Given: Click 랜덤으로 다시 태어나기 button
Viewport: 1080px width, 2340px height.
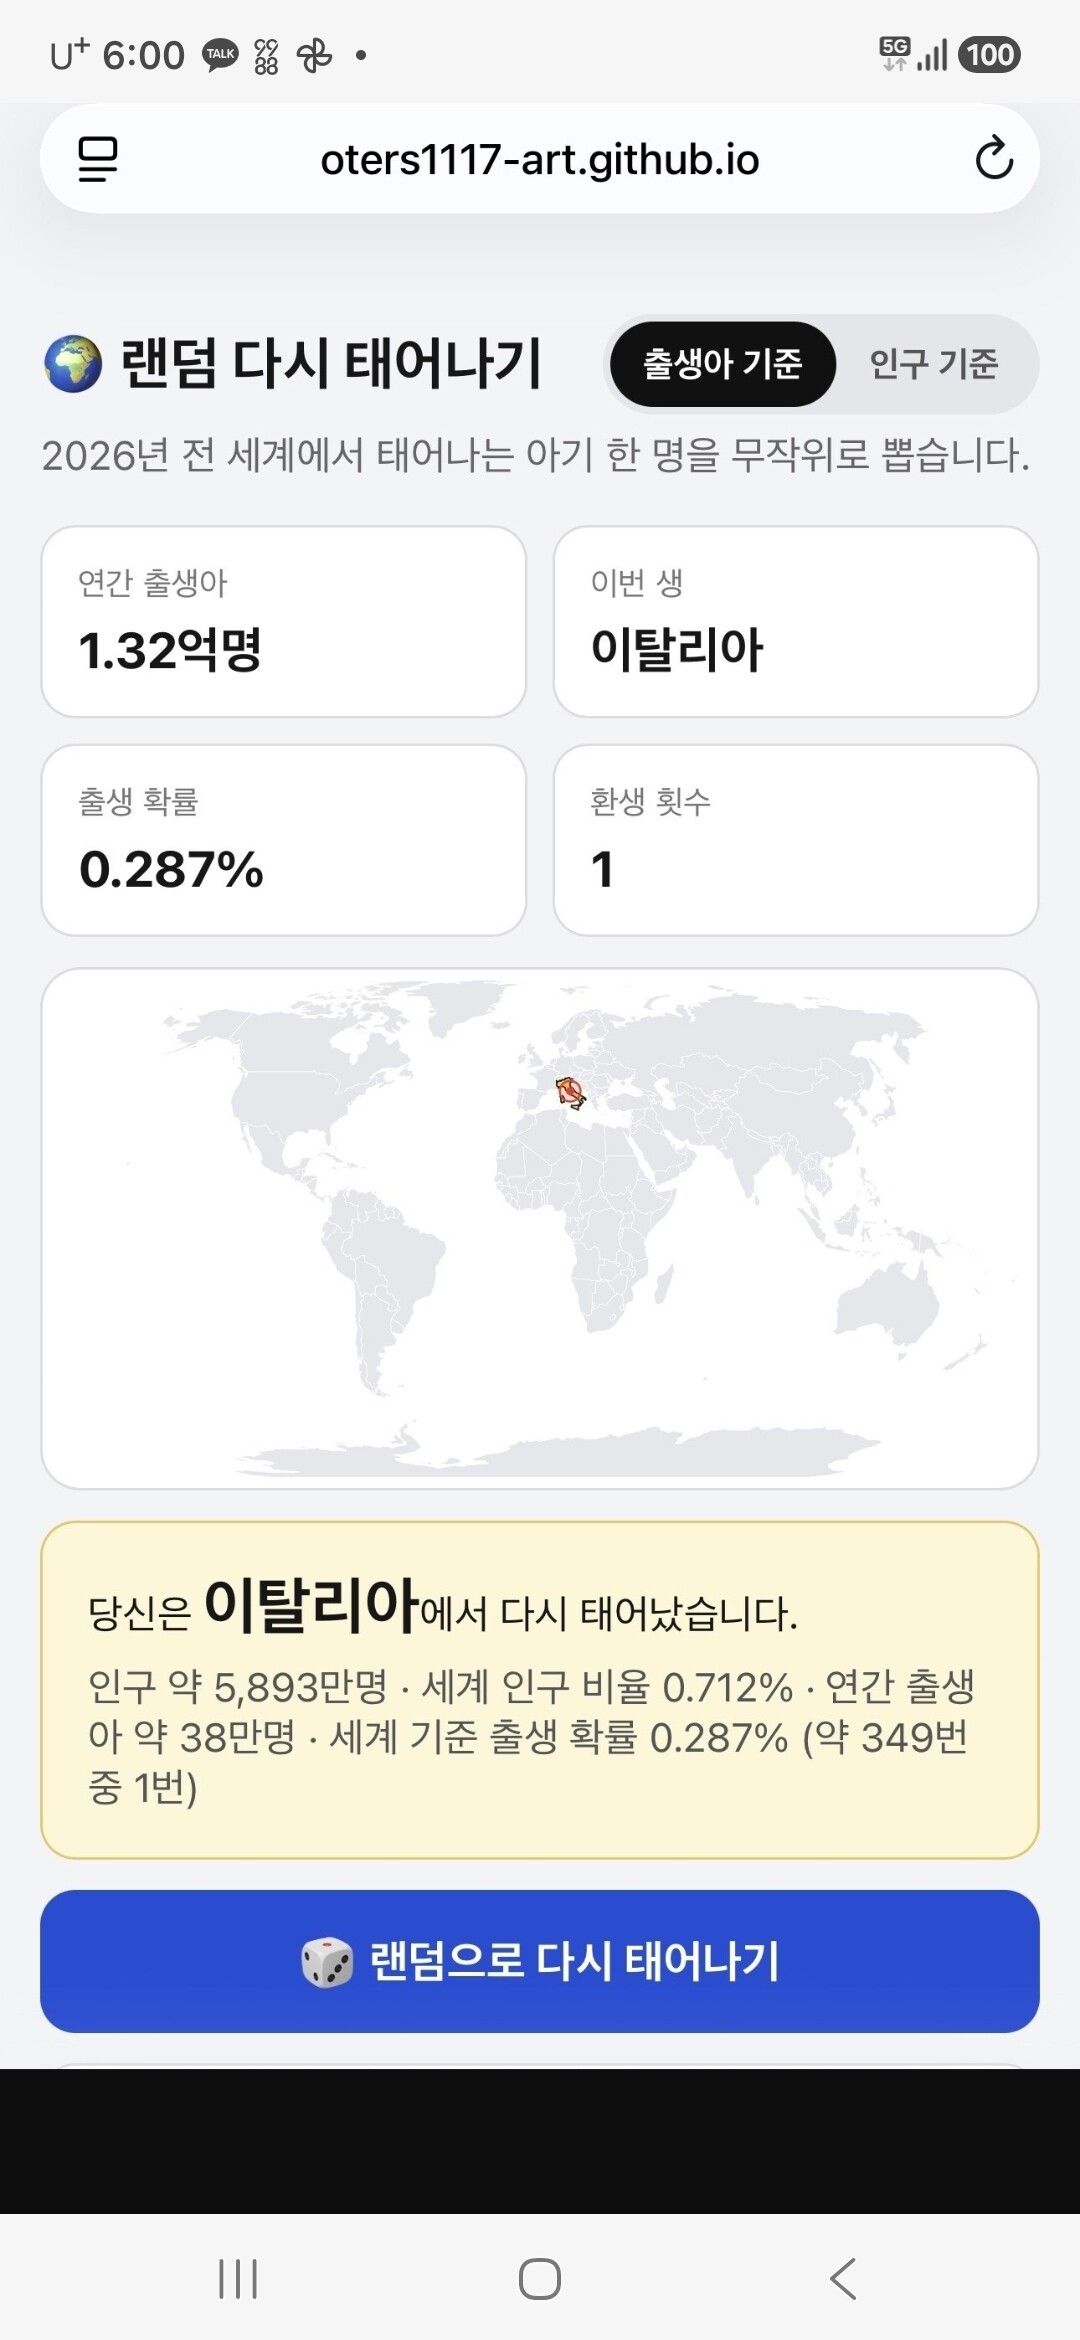Looking at the screenshot, I should click(x=540, y=1961).
